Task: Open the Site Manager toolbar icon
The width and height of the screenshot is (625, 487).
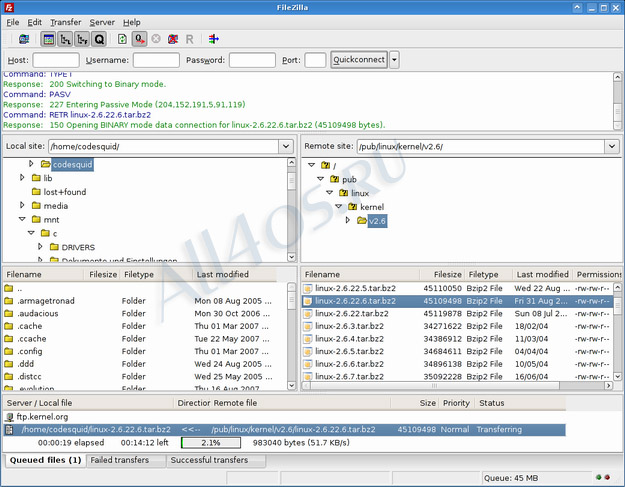Action: pyautogui.click(x=24, y=39)
